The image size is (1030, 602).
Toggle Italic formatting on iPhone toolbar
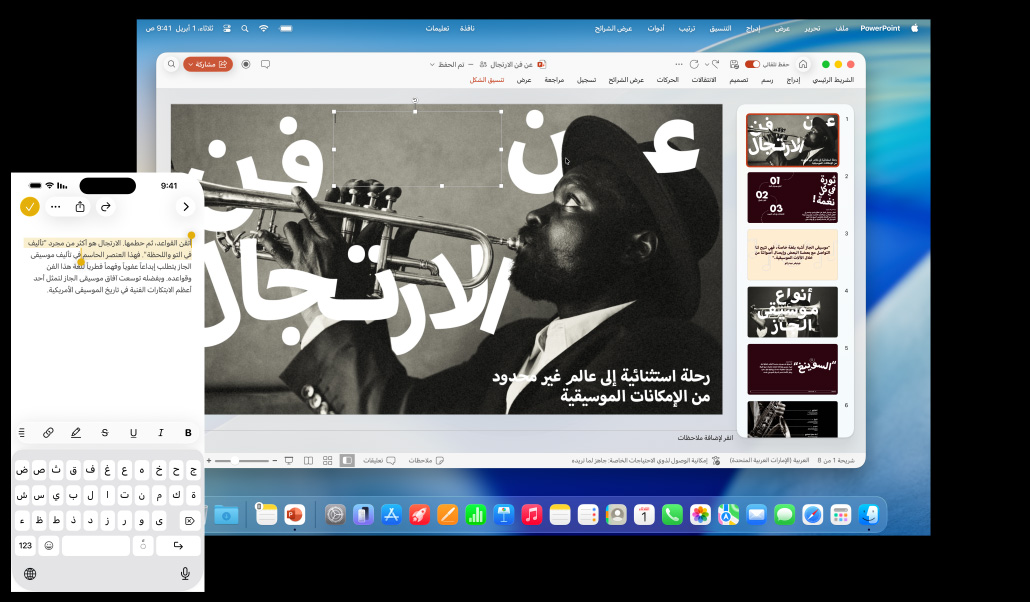coord(160,433)
